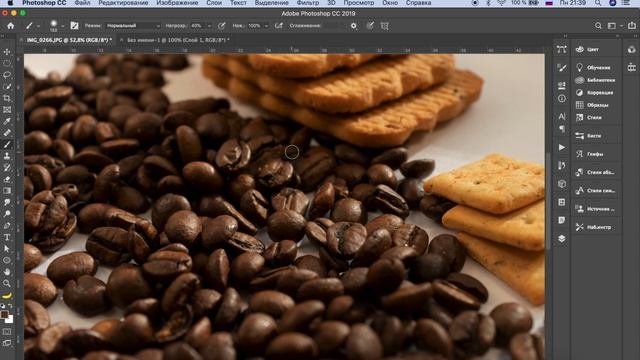Select the Brush tool in left toolbar

point(7,144)
